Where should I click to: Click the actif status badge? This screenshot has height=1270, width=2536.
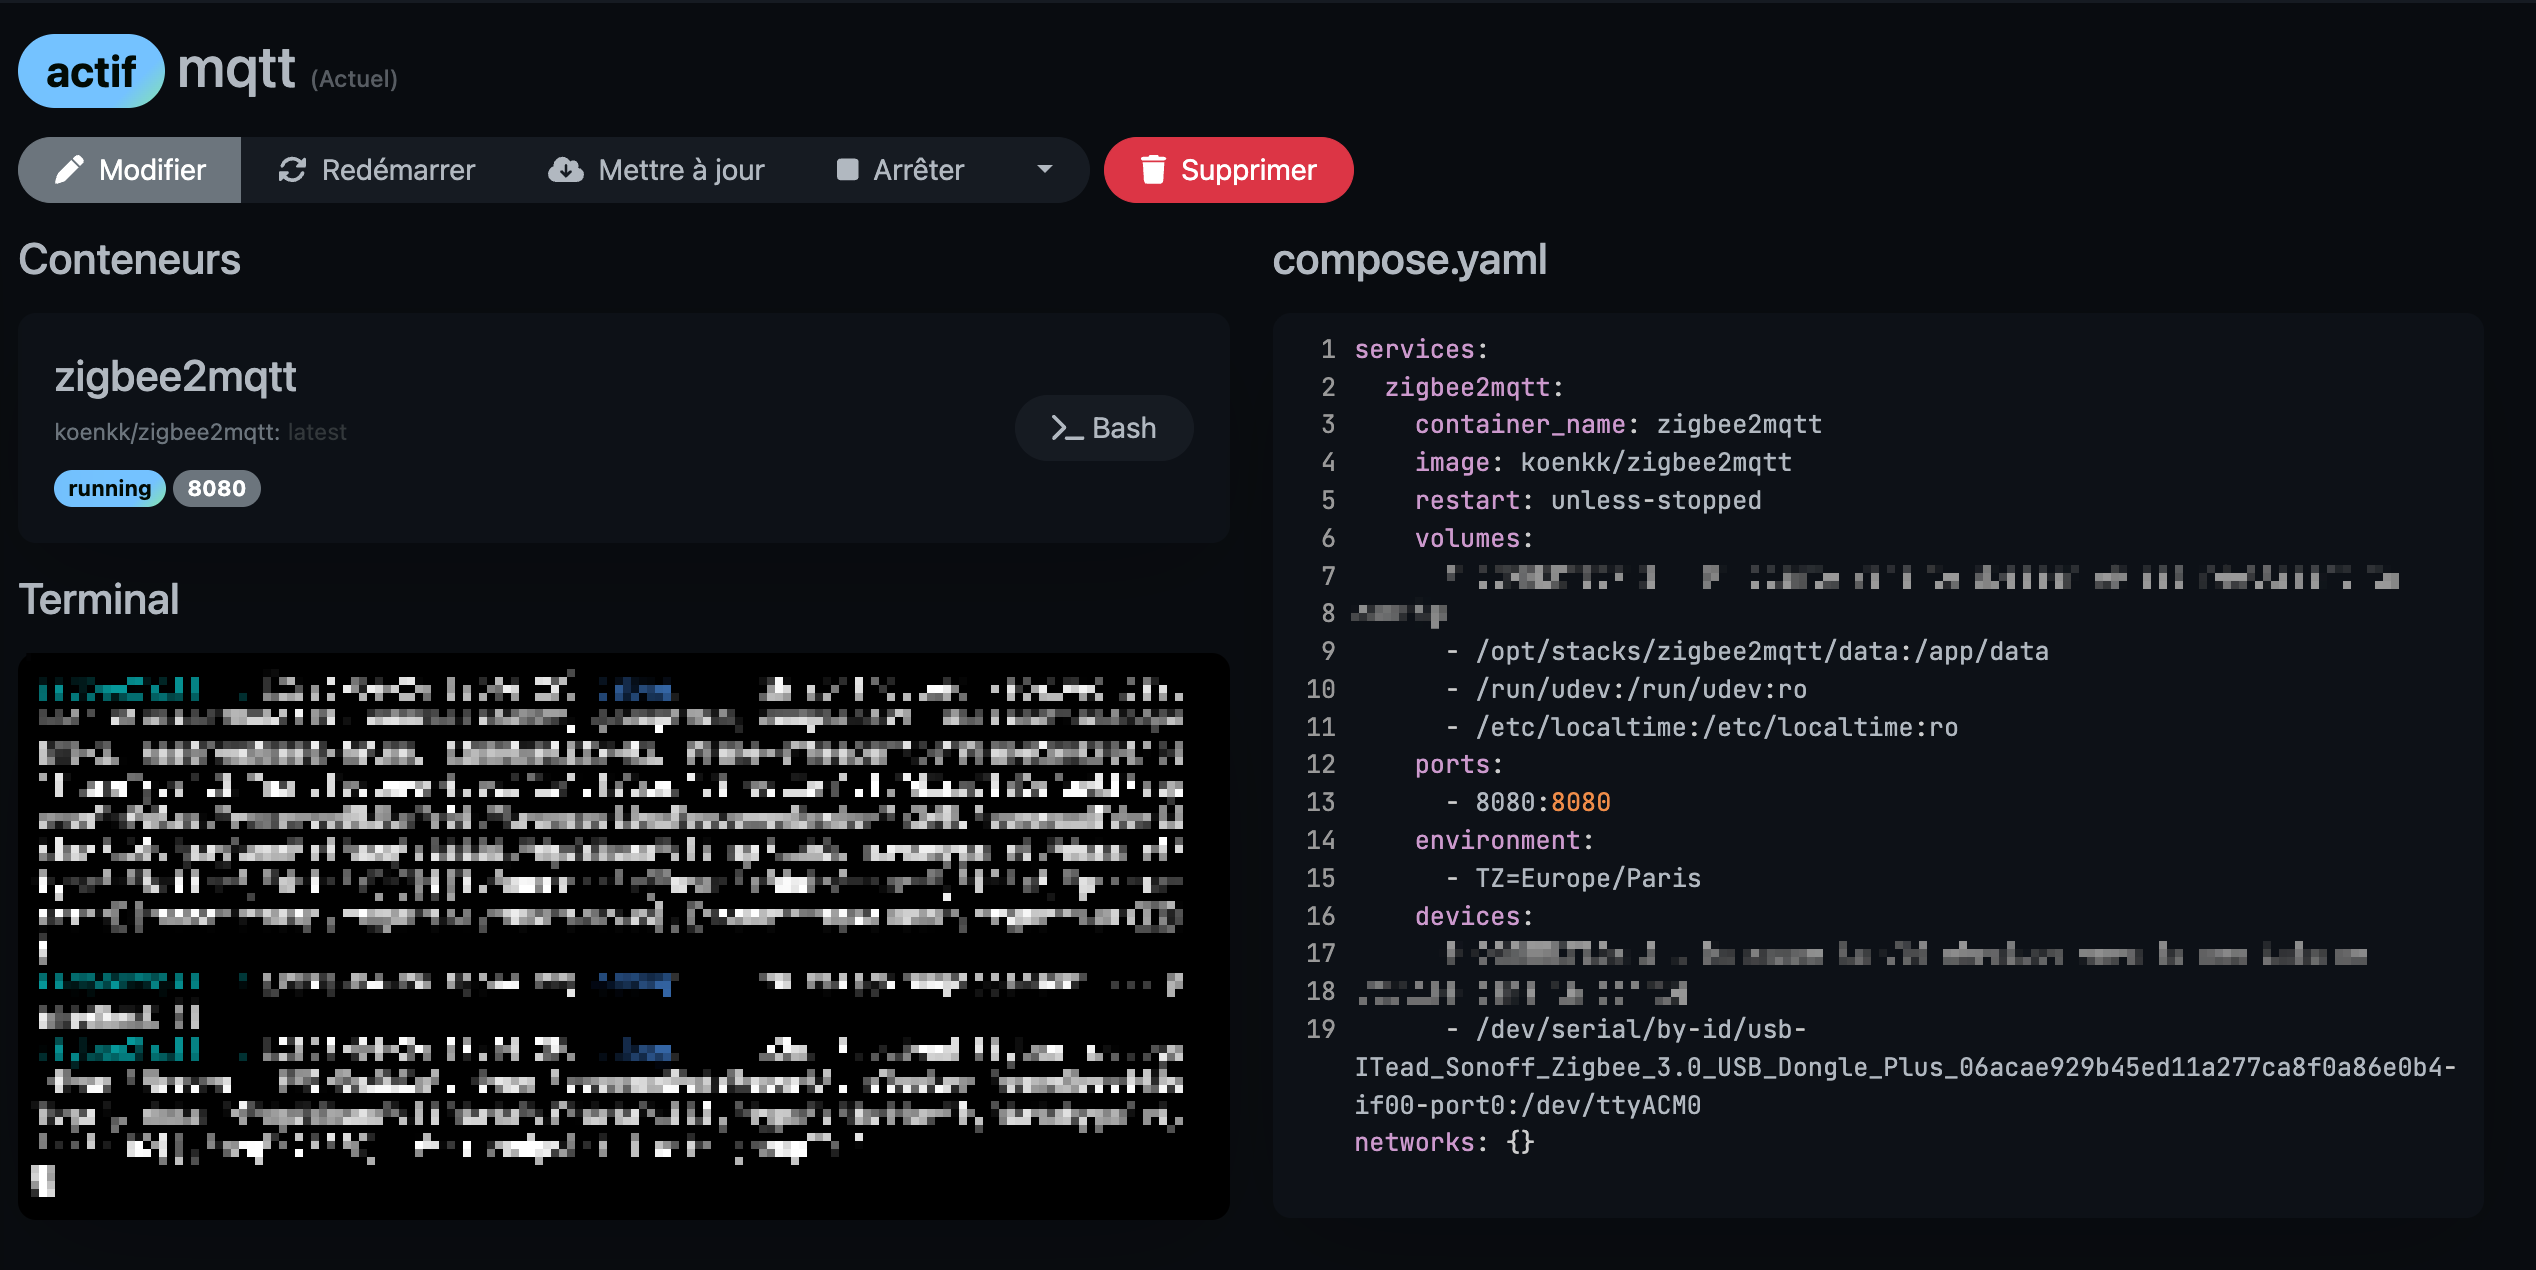tap(91, 71)
